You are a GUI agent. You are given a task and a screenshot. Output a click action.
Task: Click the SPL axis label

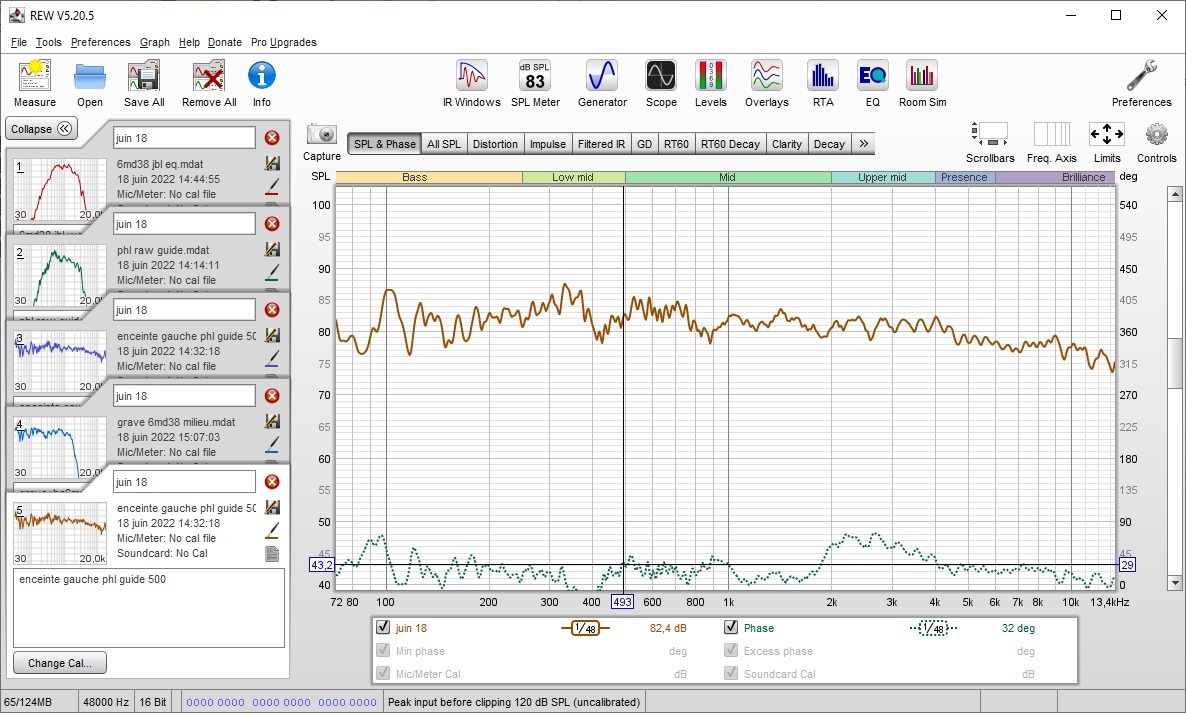pos(321,176)
